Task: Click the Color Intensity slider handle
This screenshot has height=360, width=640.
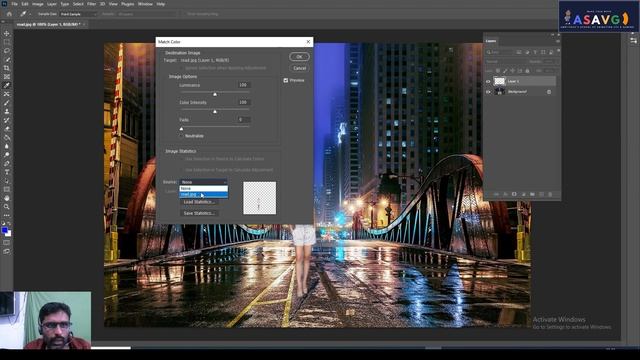Action: 215,111
